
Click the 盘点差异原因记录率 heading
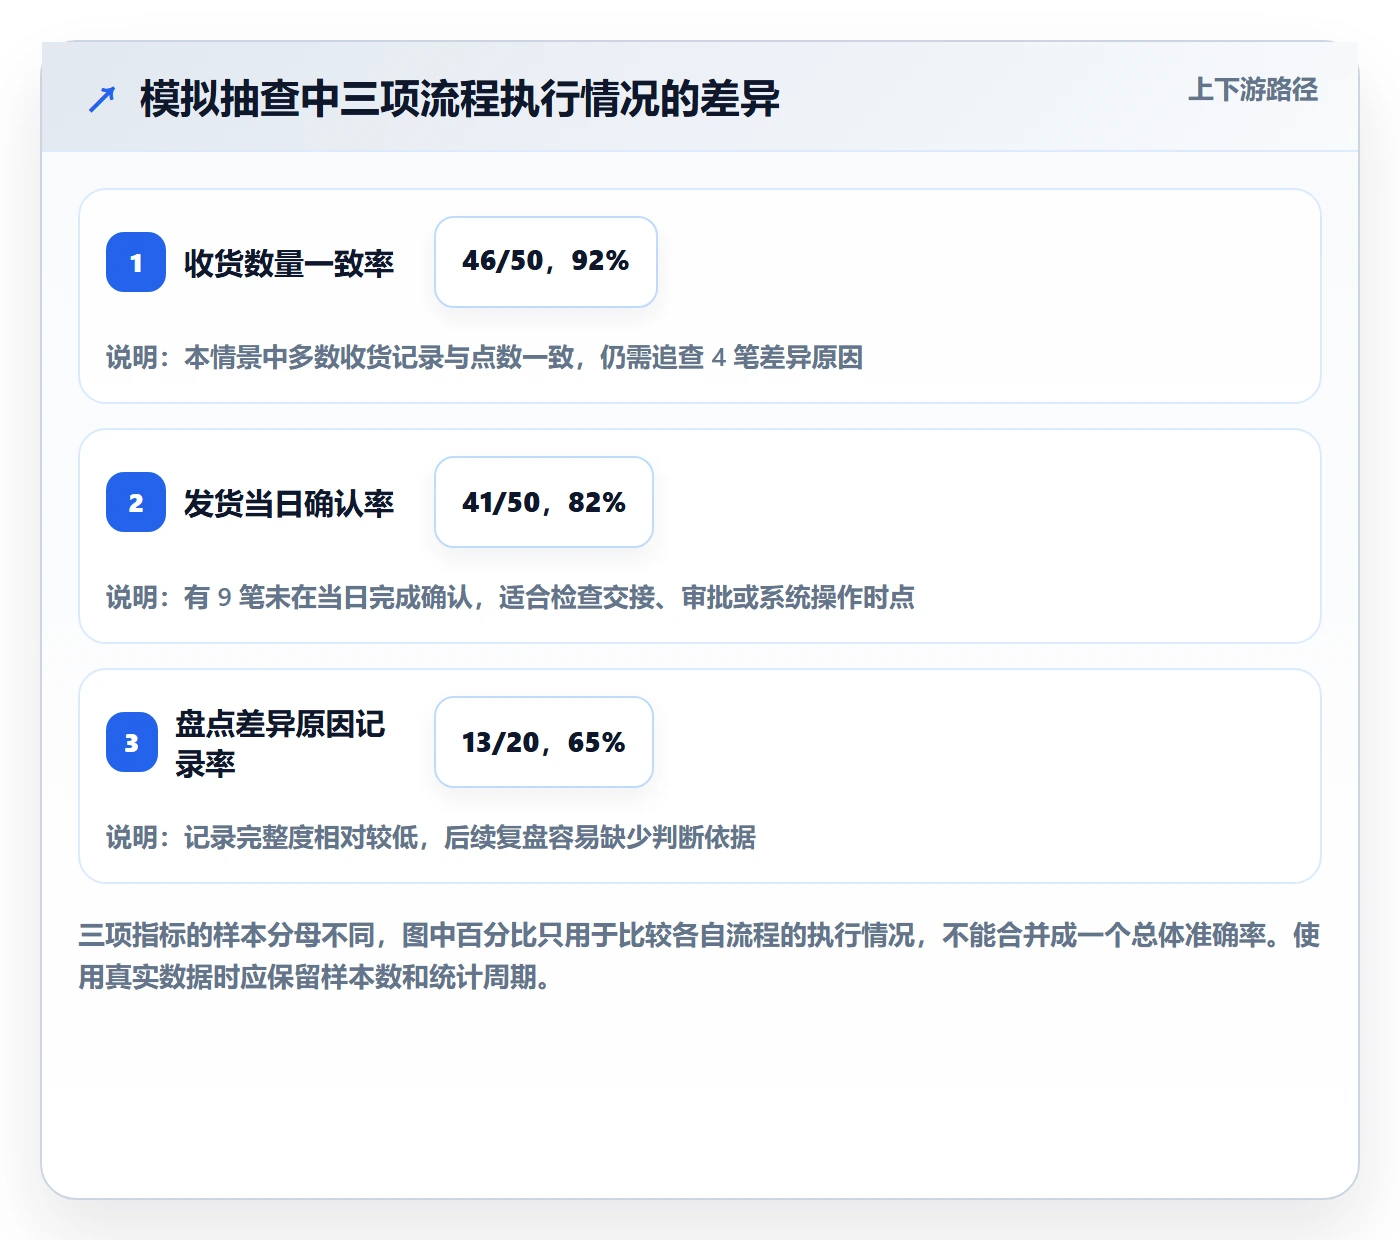point(280,743)
